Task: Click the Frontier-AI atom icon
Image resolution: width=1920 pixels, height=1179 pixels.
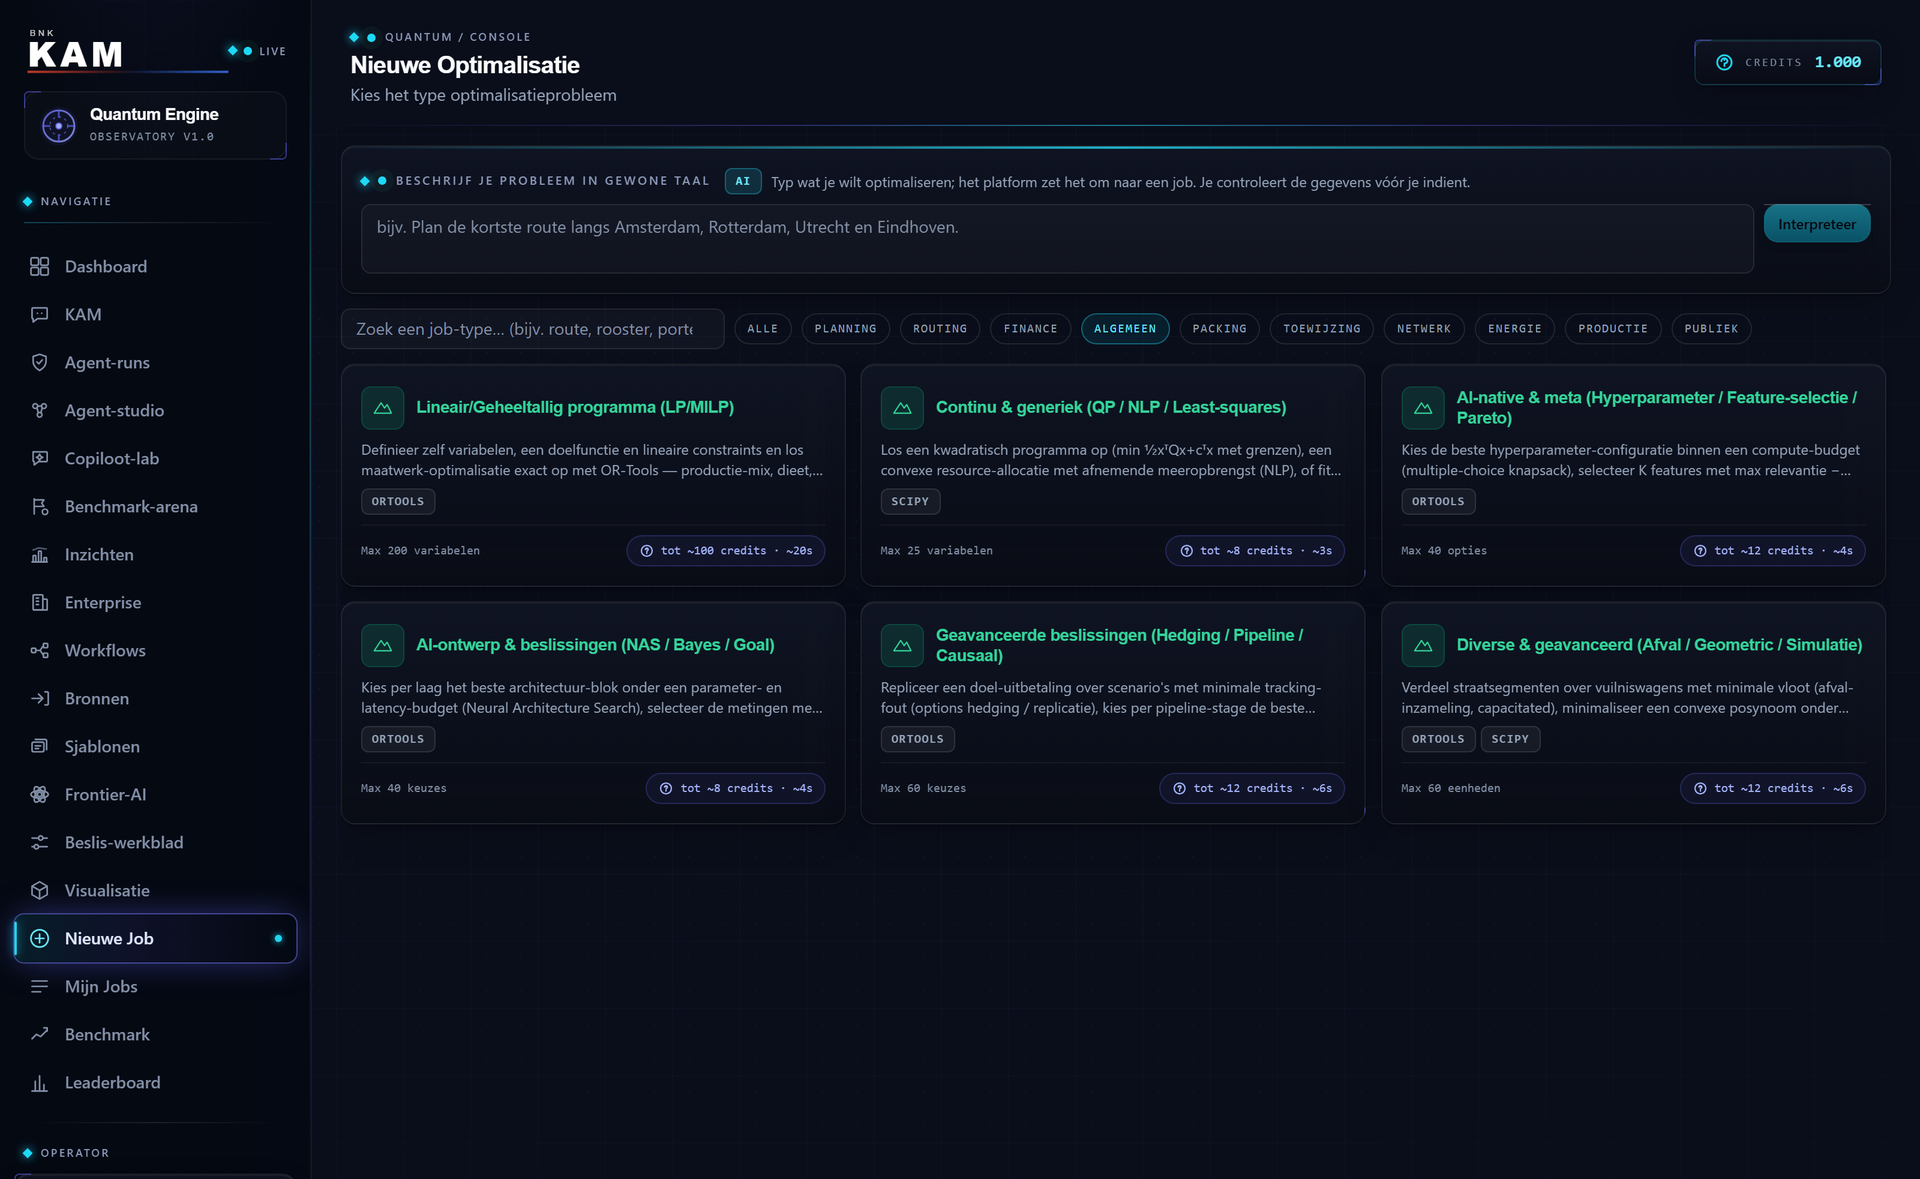Action: tap(39, 794)
